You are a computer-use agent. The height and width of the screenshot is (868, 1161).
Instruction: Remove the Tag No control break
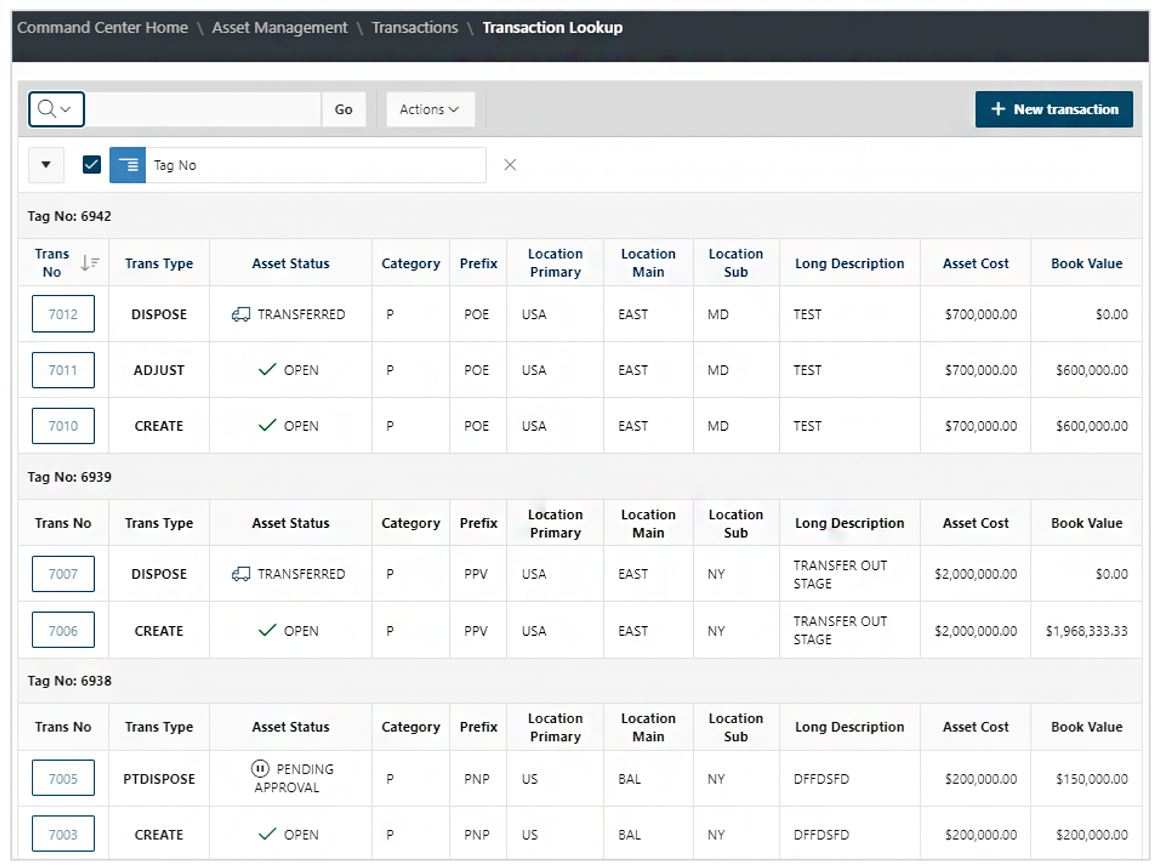point(510,165)
